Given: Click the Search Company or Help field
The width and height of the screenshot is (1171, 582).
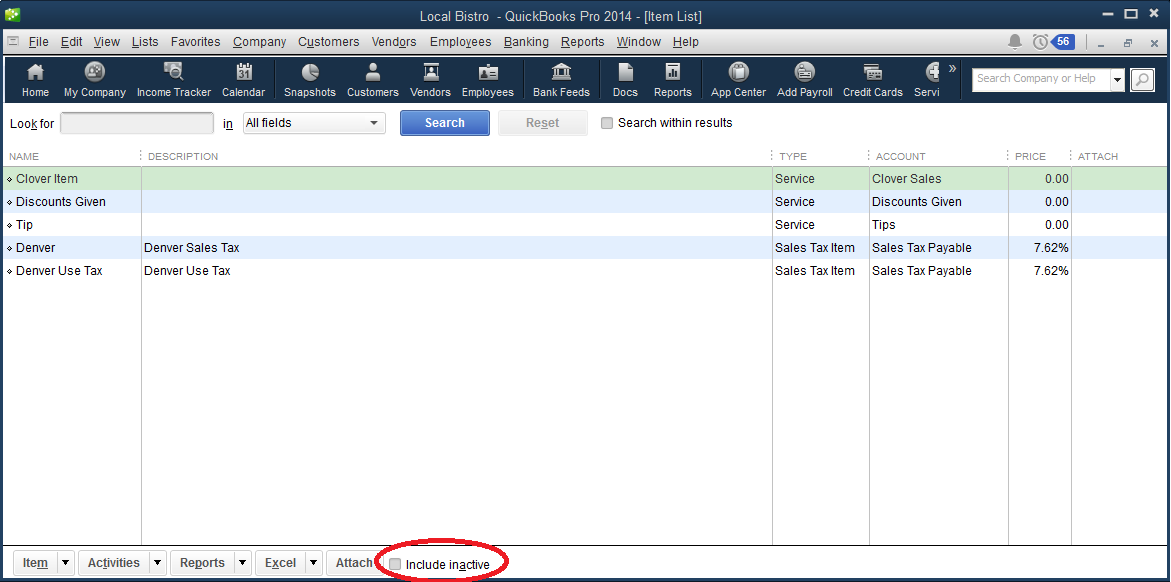Looking at the screenshot, I should pos(1041,79).
